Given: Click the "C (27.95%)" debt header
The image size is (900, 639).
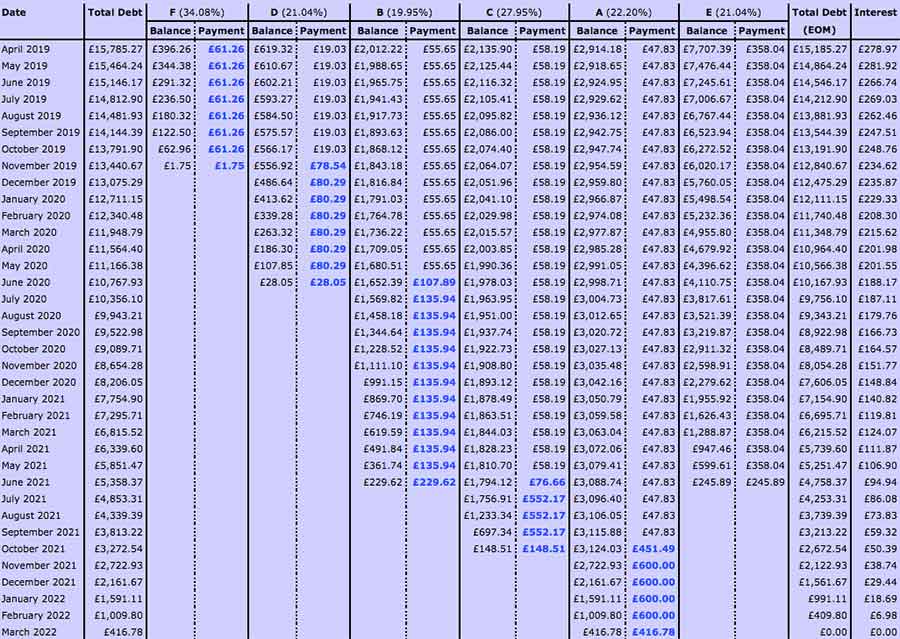Looking at the screenshot, I should 514,12.
